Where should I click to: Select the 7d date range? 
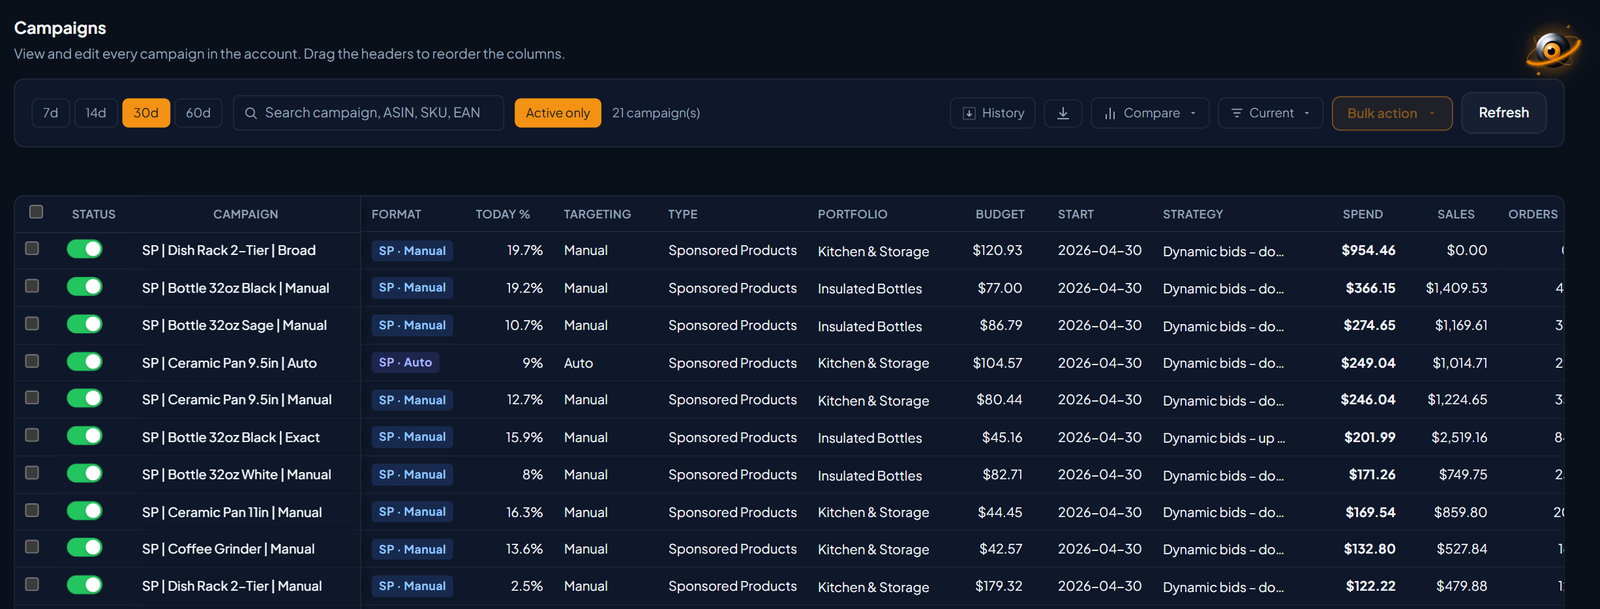point(51,113)
